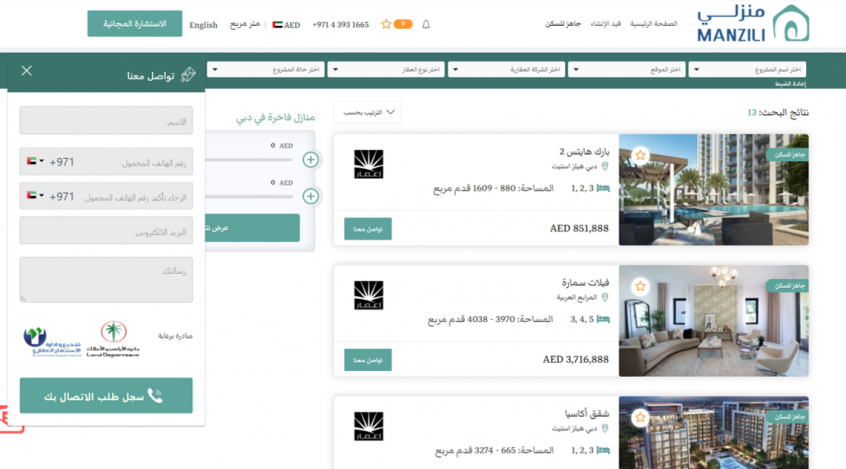The height and width of the screenshot is (469, 846).
Task: Click Emaar logo on بارك هايتس 2 card
Action: (369, 164)
